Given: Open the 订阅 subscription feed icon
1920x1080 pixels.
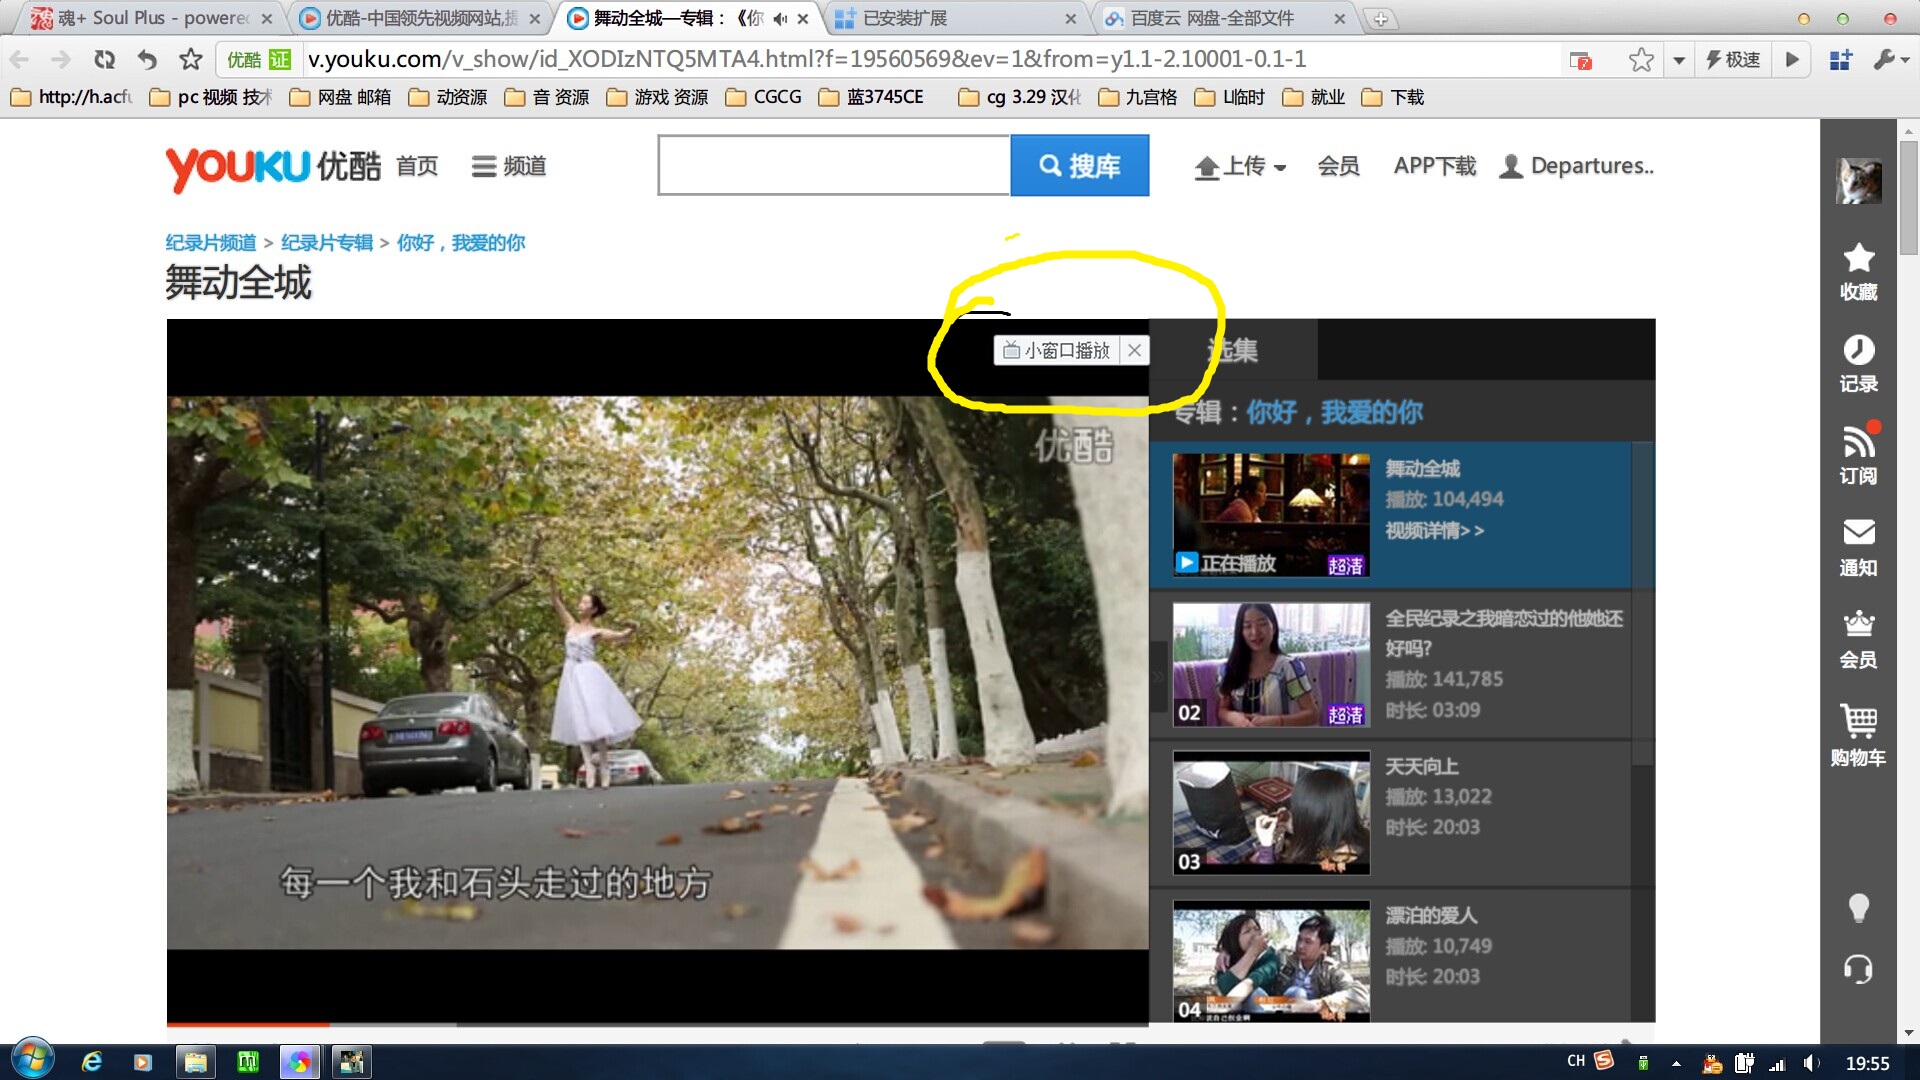Looking at the screenshot, I should pyautogui.click(x=1858, y=442).
